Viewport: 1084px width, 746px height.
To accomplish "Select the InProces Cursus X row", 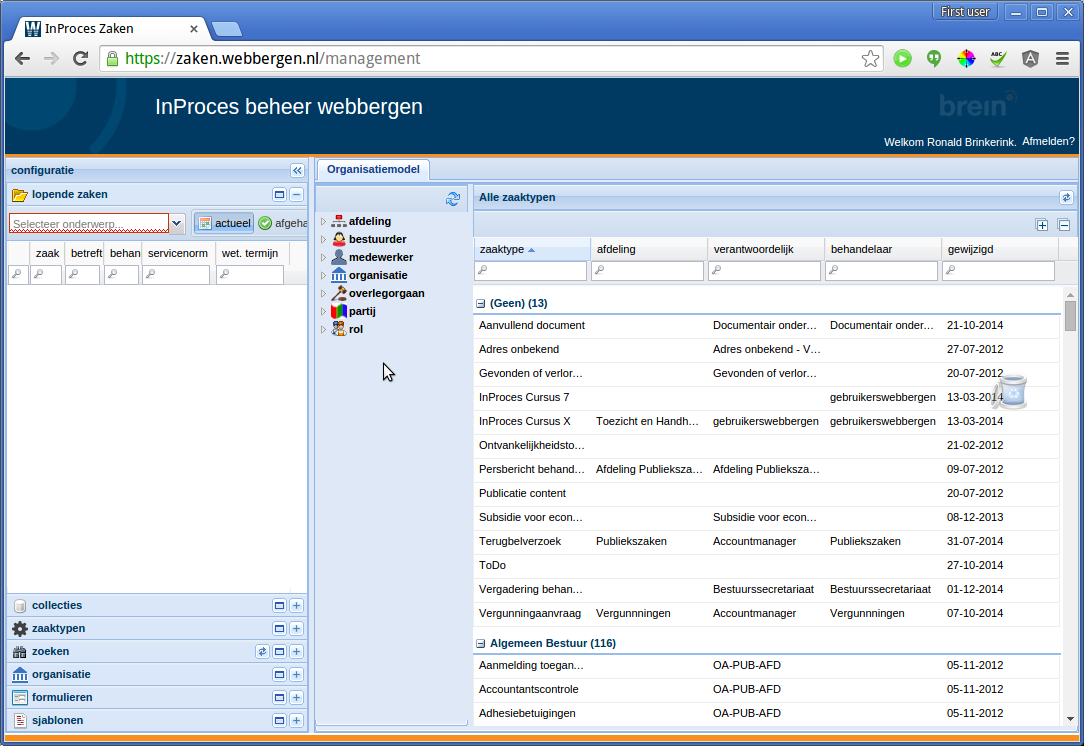I will click(x=767, y=422).
